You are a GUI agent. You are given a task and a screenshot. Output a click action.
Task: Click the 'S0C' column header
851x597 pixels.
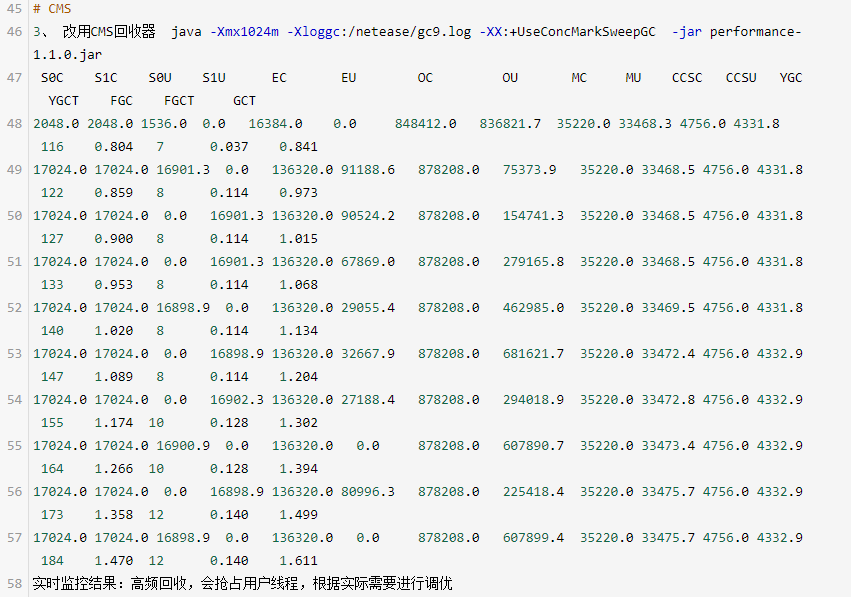pos(52,78)
